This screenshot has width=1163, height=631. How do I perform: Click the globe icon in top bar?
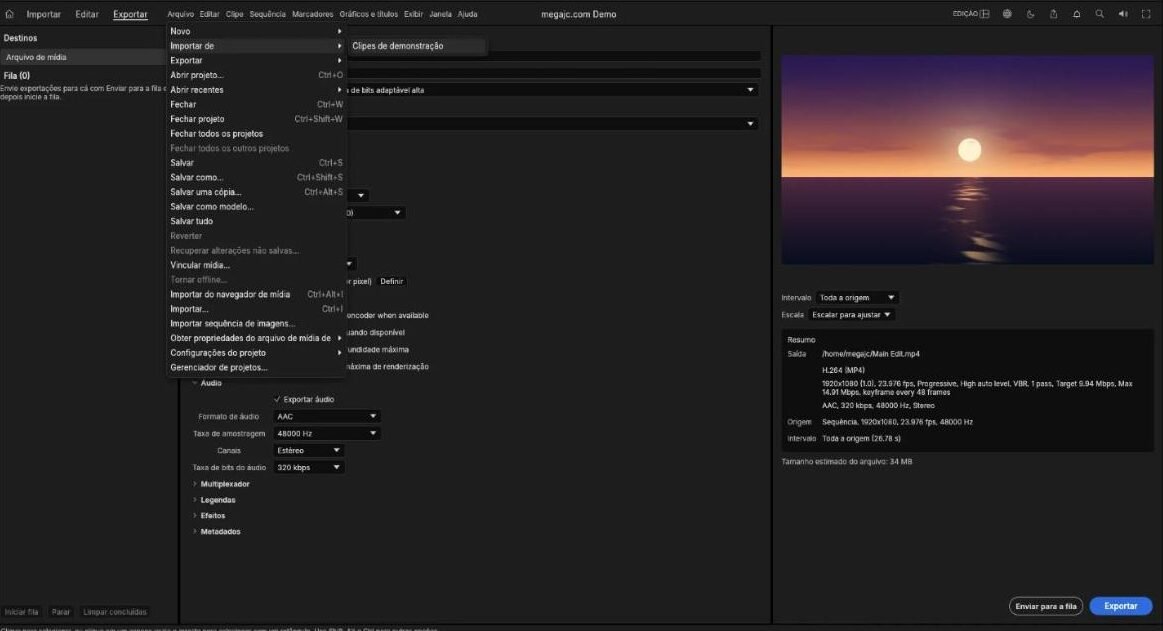[x=1007, y=14]
